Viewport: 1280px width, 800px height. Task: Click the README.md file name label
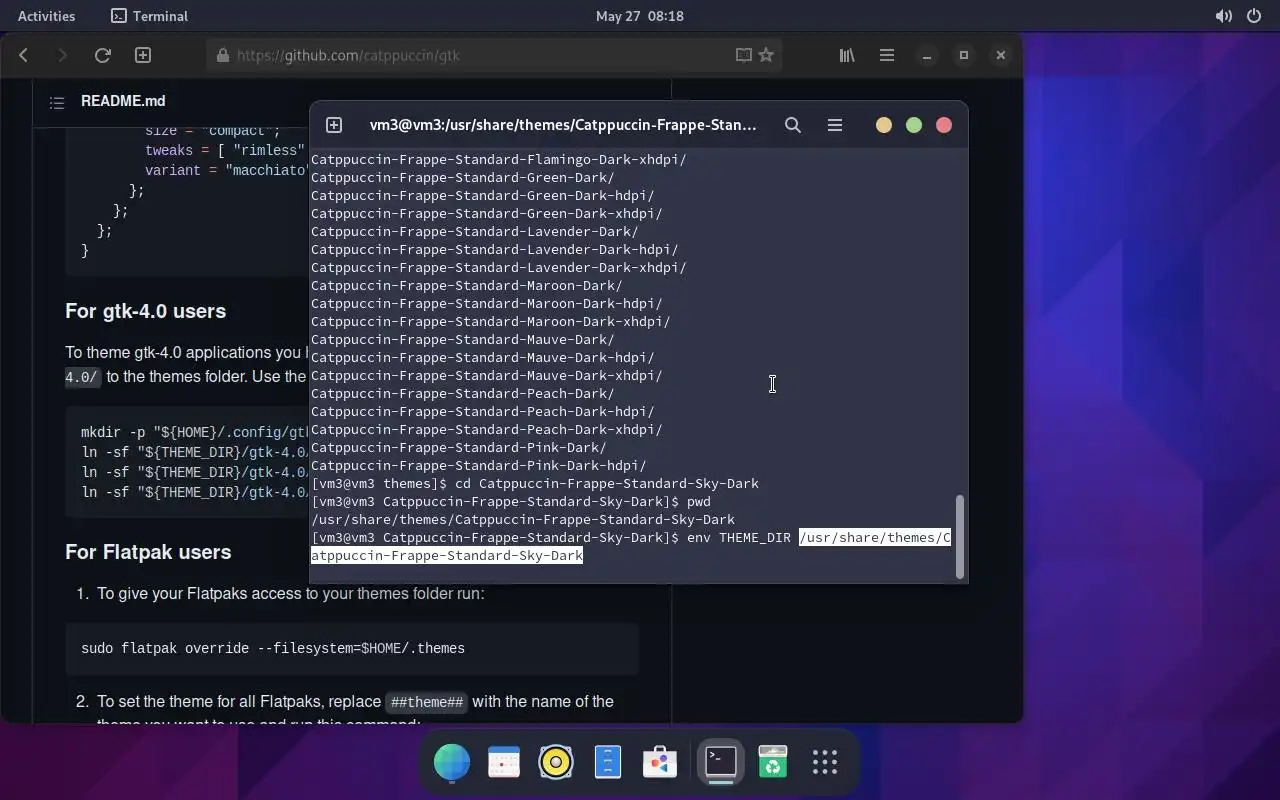(123, 101)
